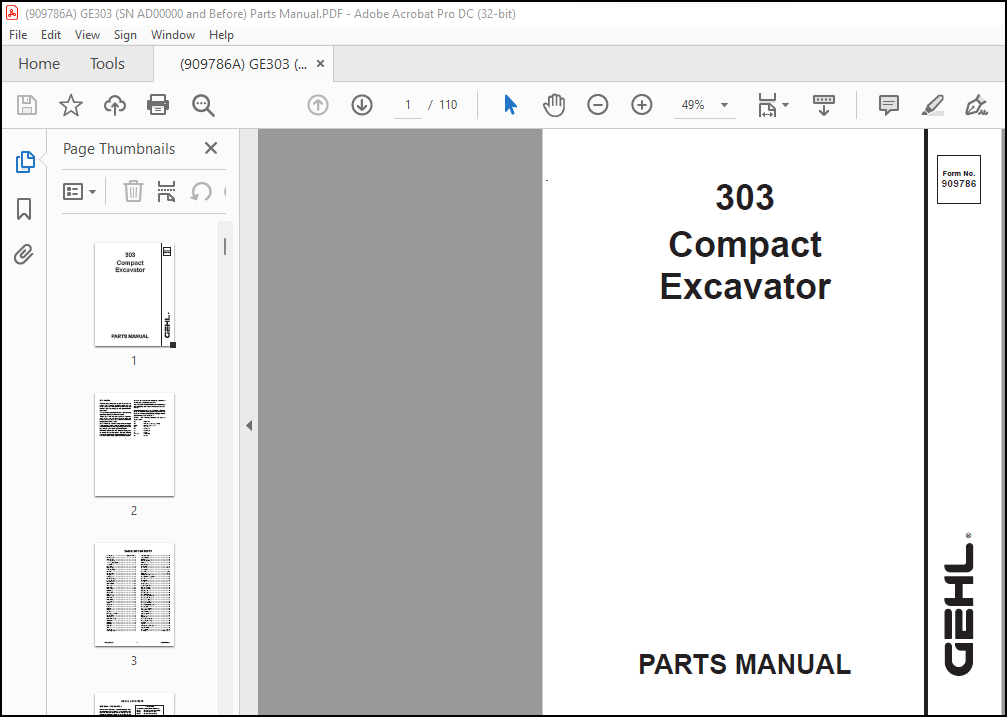Open the File menu
This screenshot has width=1007, height=717.
18,35
